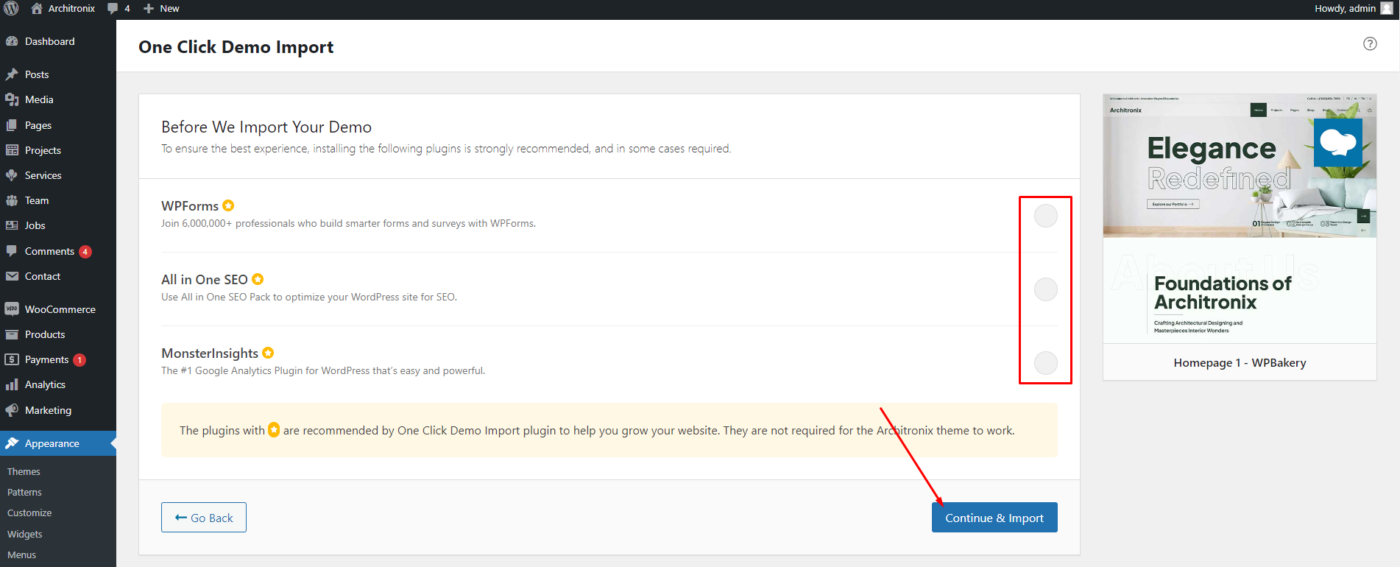
Task: Click the Before We Import Your Demo heading
Action: 266,127
